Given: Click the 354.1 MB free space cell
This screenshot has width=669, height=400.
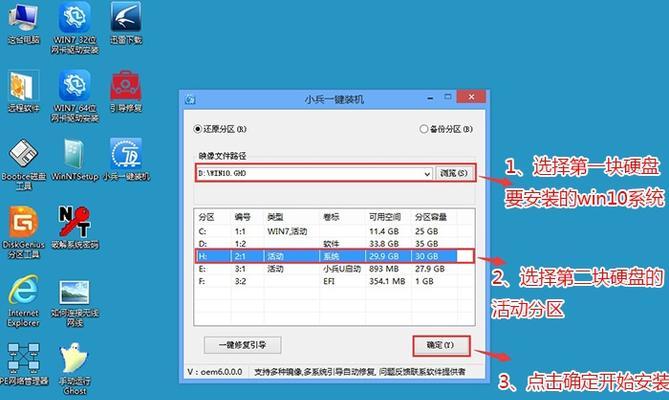Looking at the screenshot, I should (387, 281).
